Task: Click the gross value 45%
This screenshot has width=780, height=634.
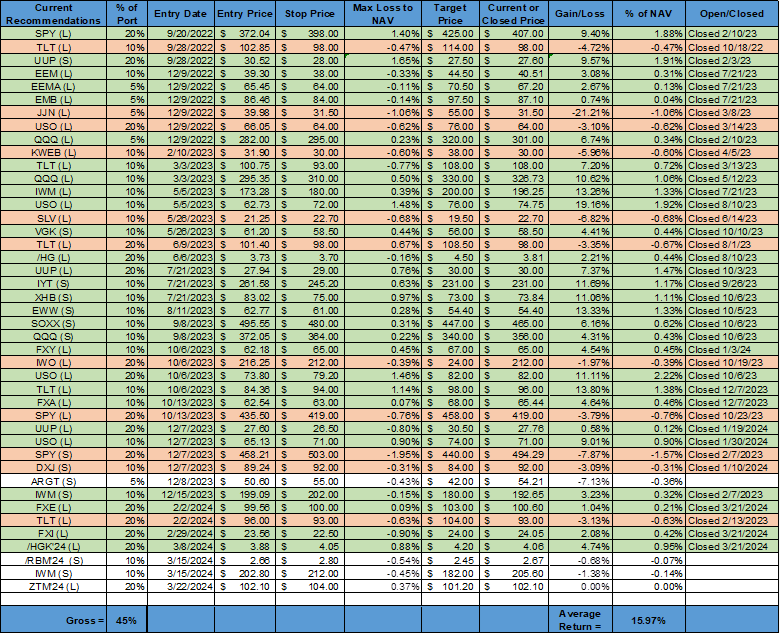Action: point(126,620)
